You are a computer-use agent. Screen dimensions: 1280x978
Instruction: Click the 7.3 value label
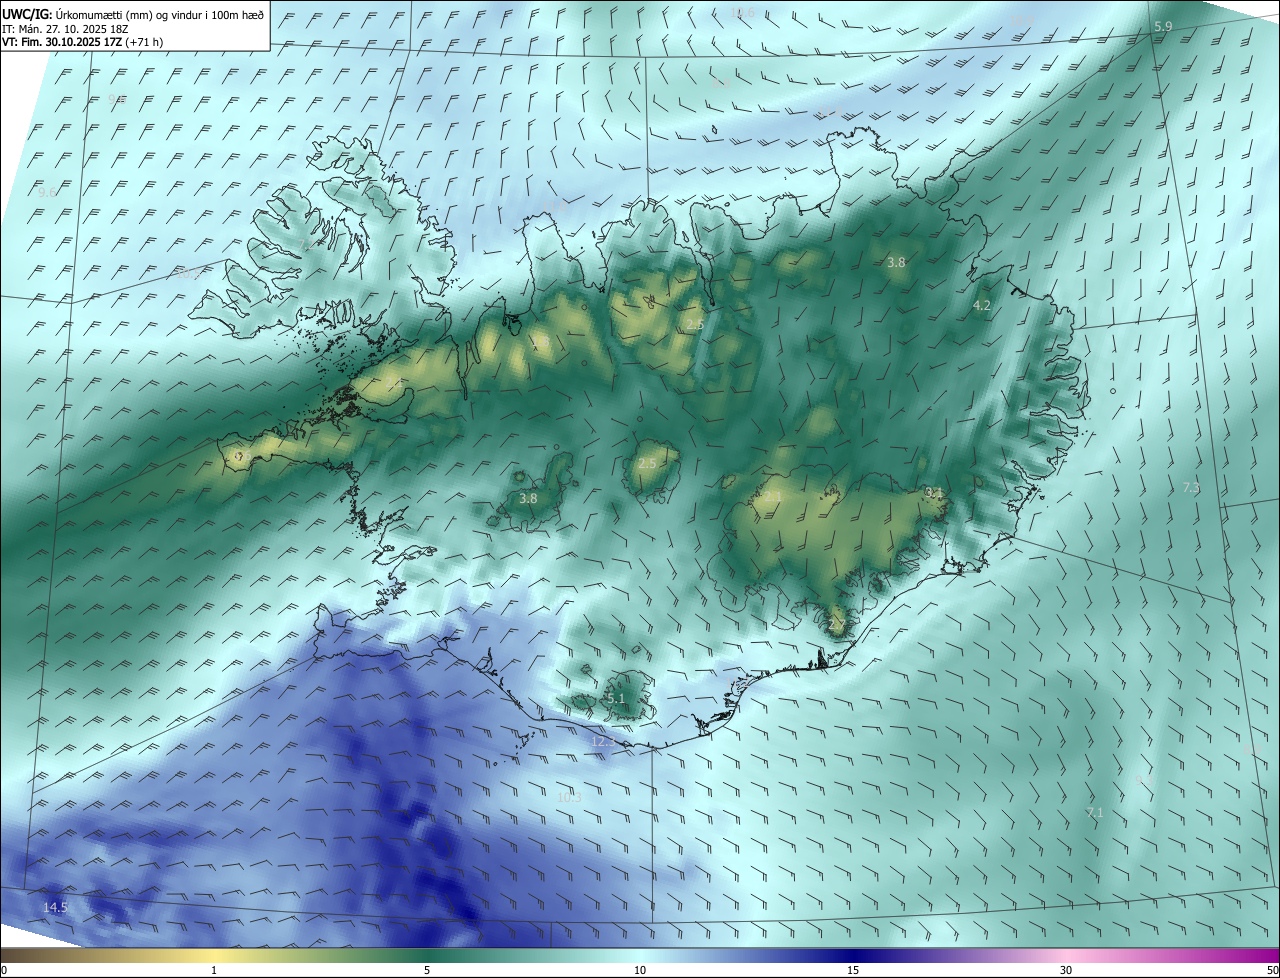(1191, 487)
